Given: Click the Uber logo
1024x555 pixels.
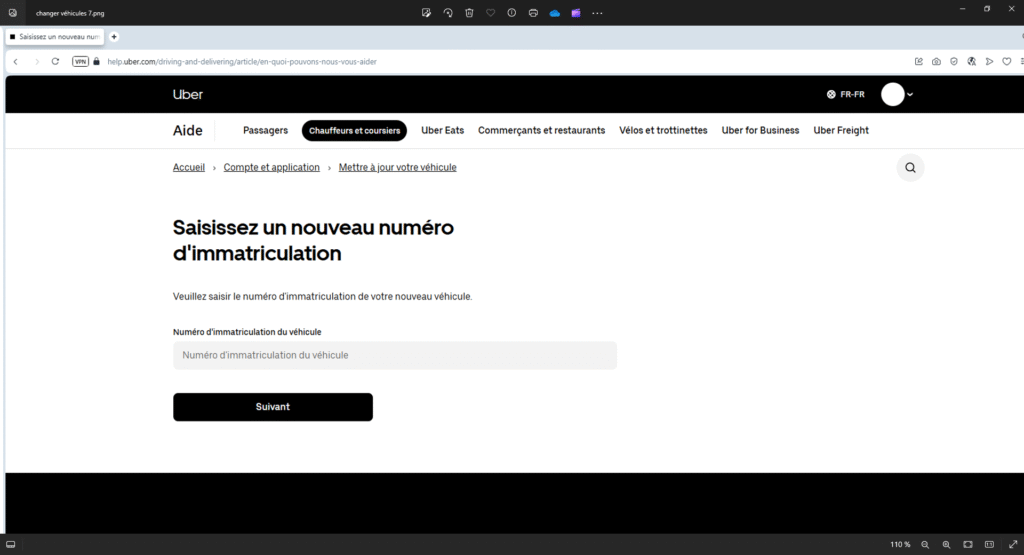Looking at the screenshot, I should pos(187,94).
